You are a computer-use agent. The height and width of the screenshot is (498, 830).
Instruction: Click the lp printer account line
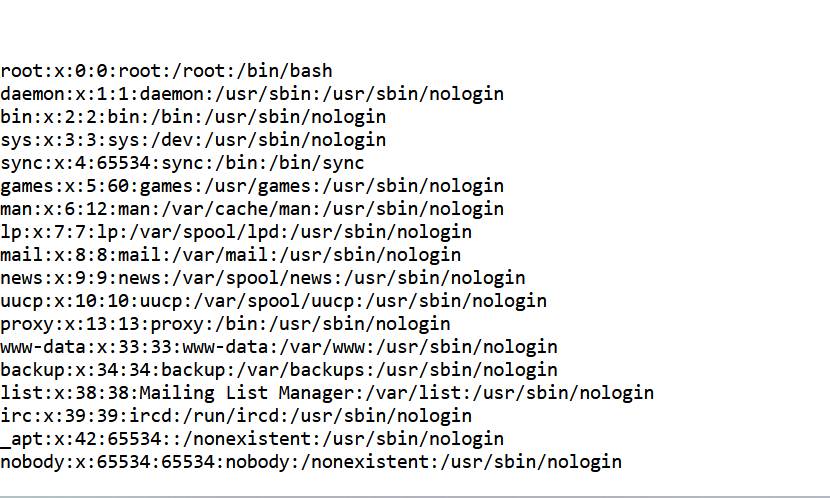tap(235, 232)
